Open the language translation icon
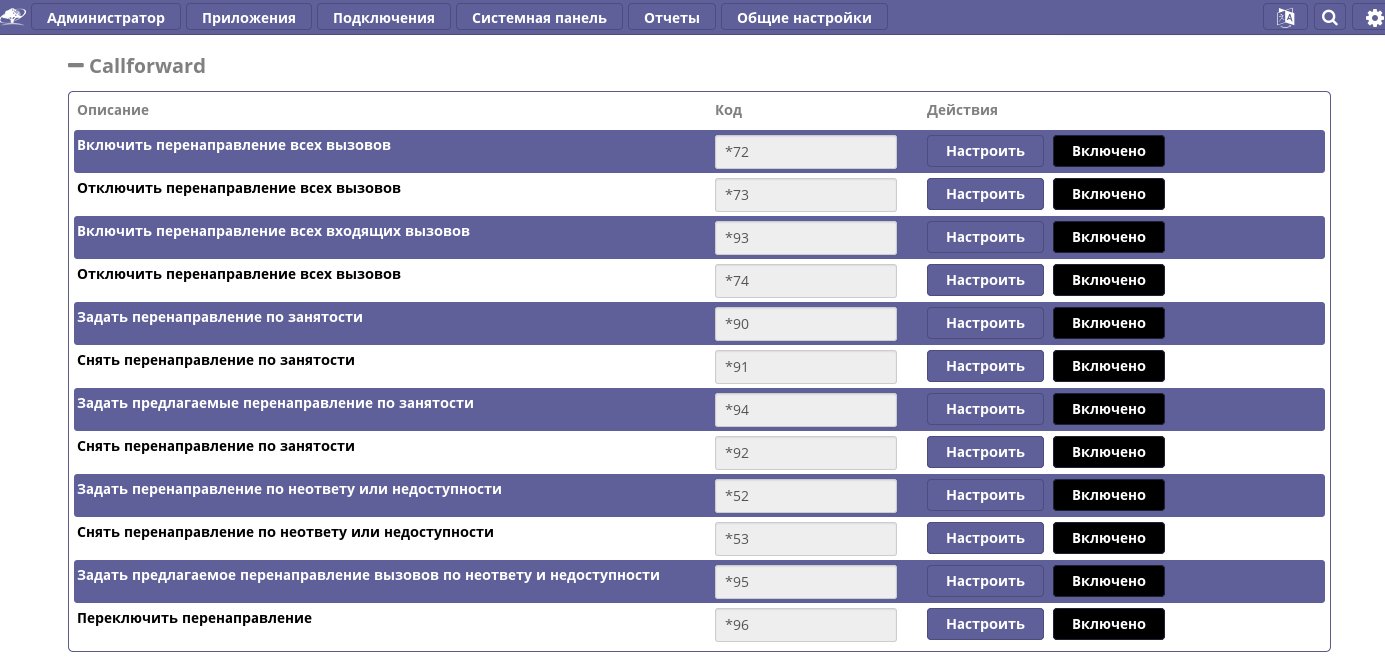Screen dimensions: 1385x665 pyautogui.click(x=1285, y=18)
